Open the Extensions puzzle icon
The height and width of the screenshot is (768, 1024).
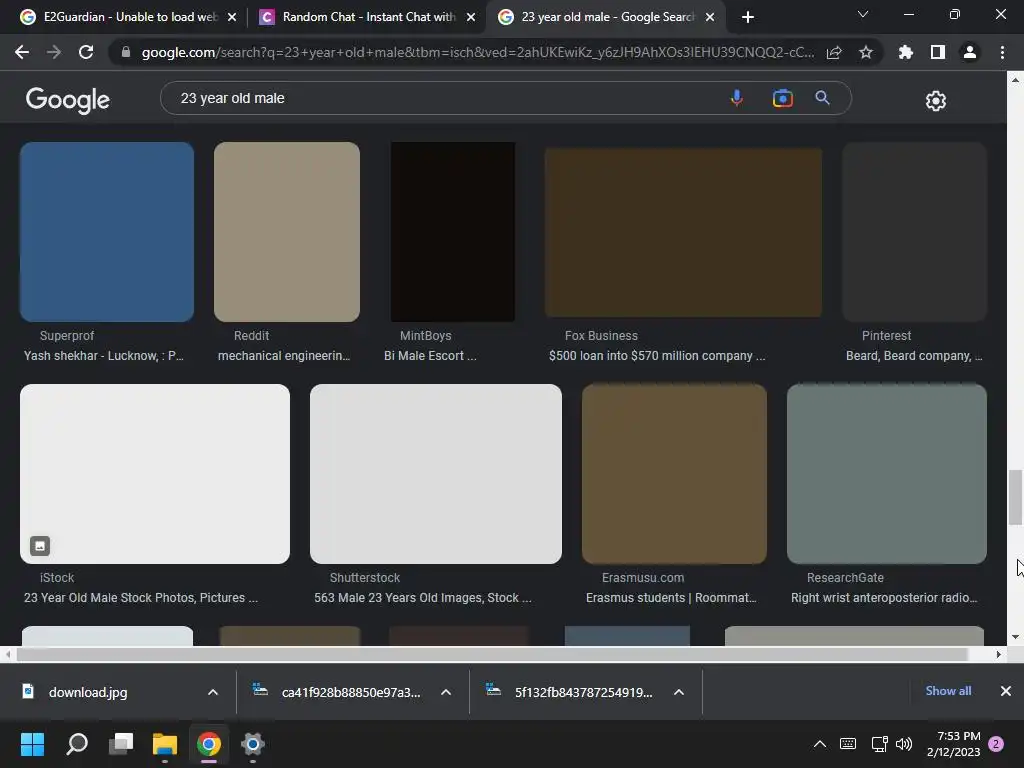(905, 52)
